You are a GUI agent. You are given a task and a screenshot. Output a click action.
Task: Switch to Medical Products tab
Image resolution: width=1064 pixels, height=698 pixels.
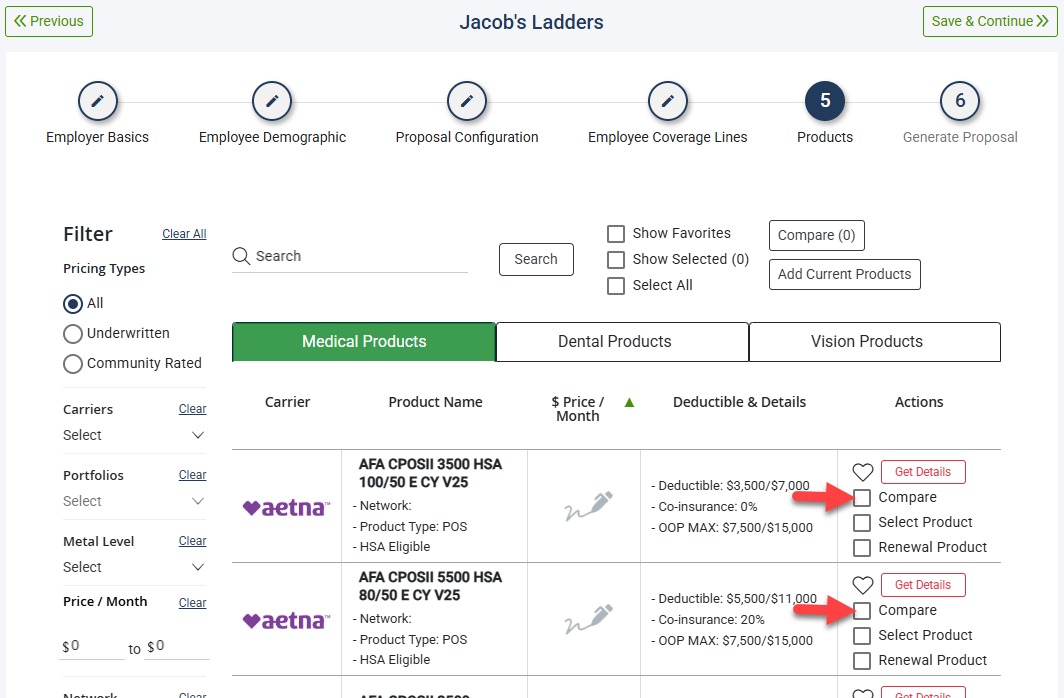pyautogui.click(x=364, y=342)
